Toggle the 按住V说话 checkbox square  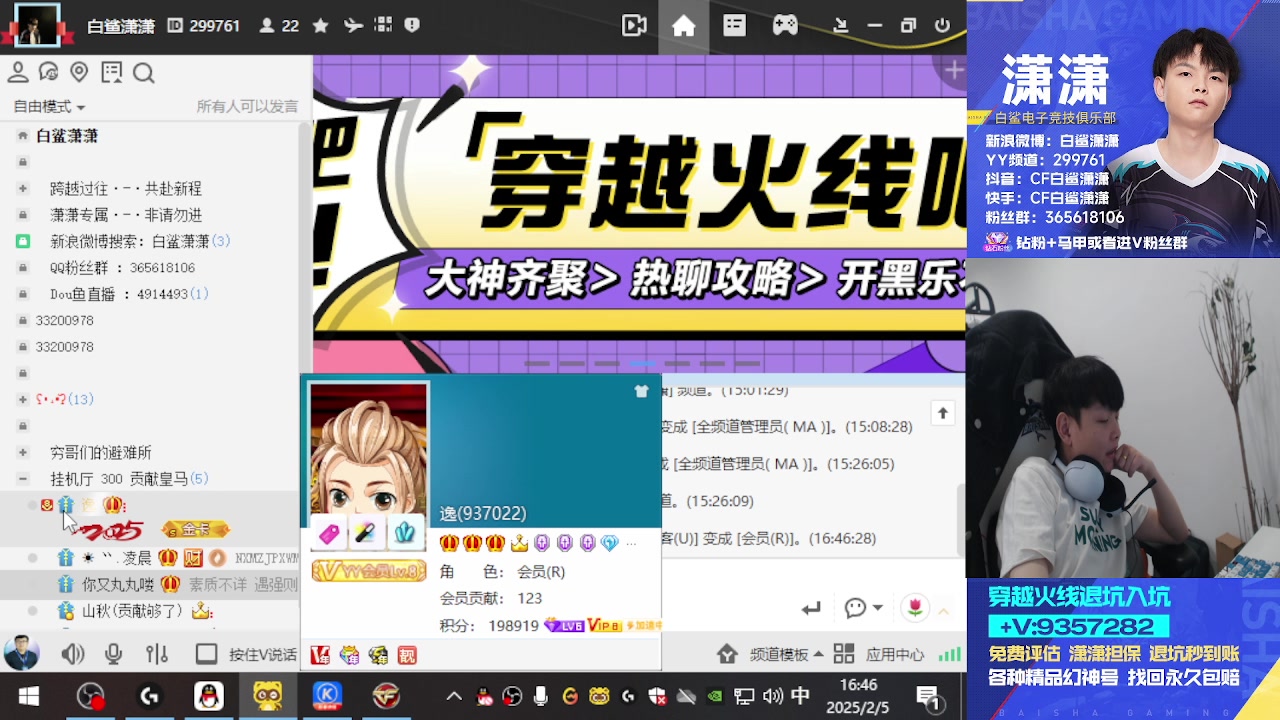(207, 655)
